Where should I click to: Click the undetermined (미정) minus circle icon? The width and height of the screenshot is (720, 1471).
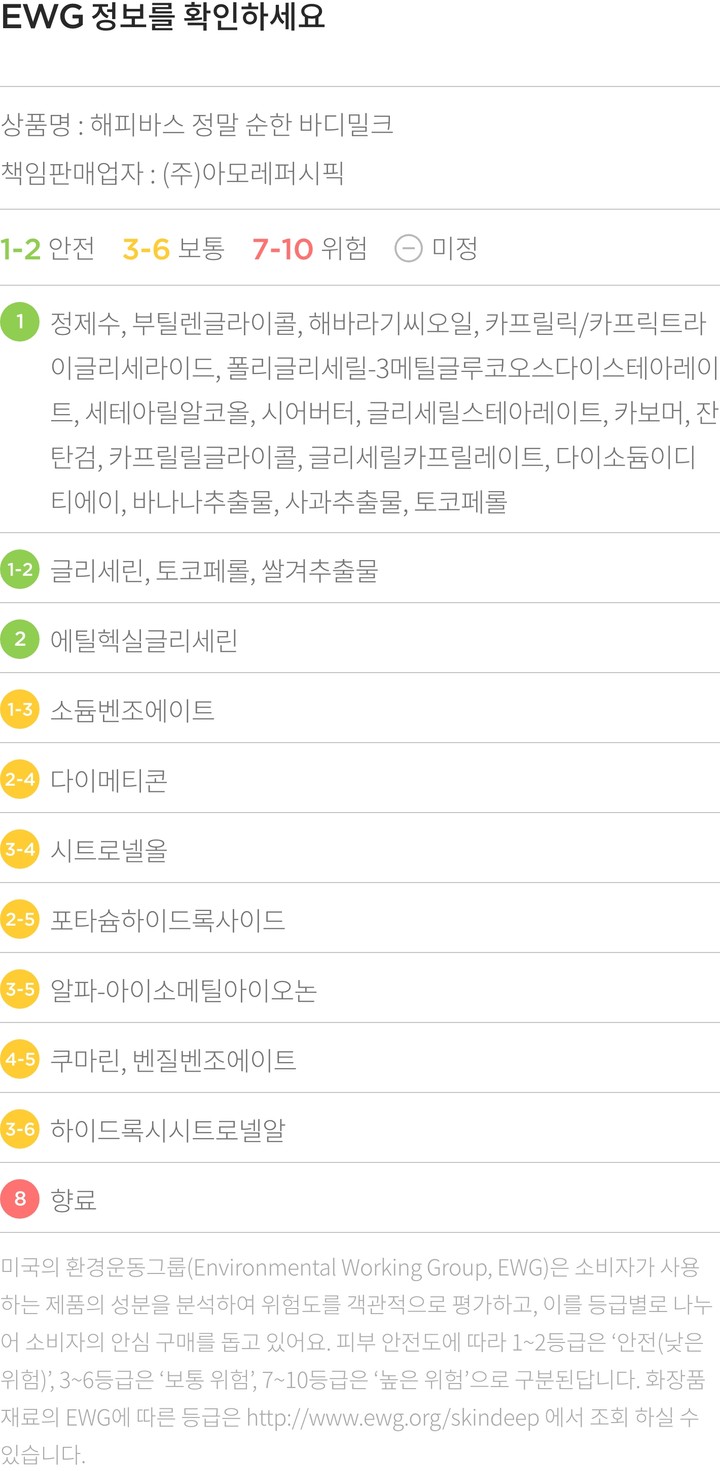pyautogui.click(x=408, y=248)
